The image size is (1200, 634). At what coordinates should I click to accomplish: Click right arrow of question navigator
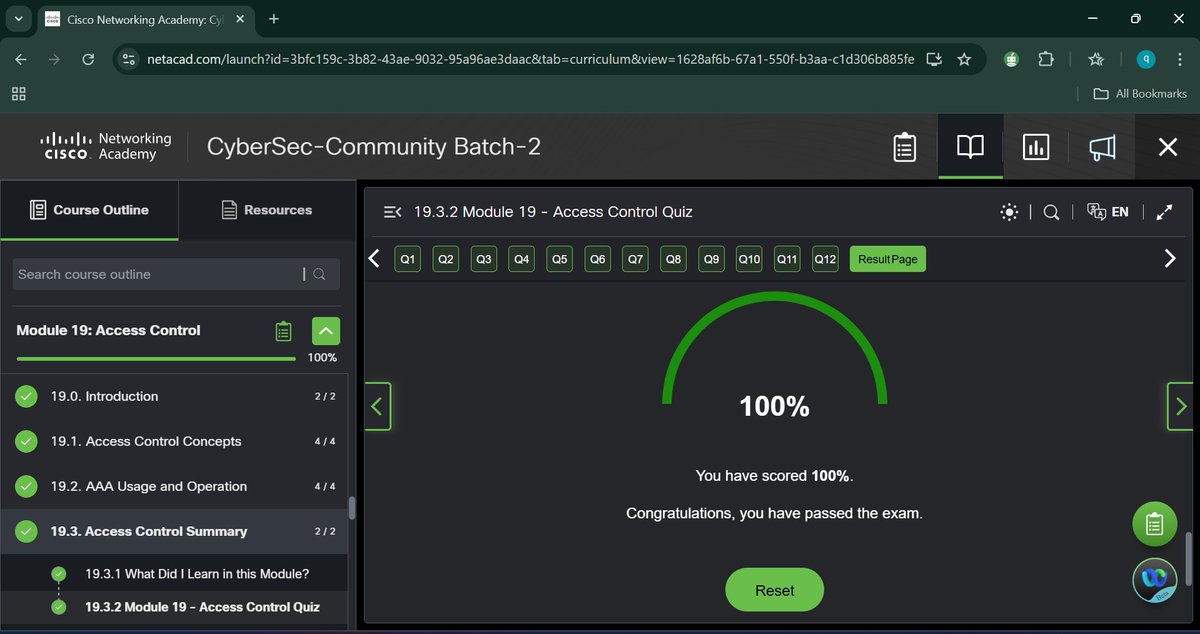pyautogui.click(x=1170, y=259)
